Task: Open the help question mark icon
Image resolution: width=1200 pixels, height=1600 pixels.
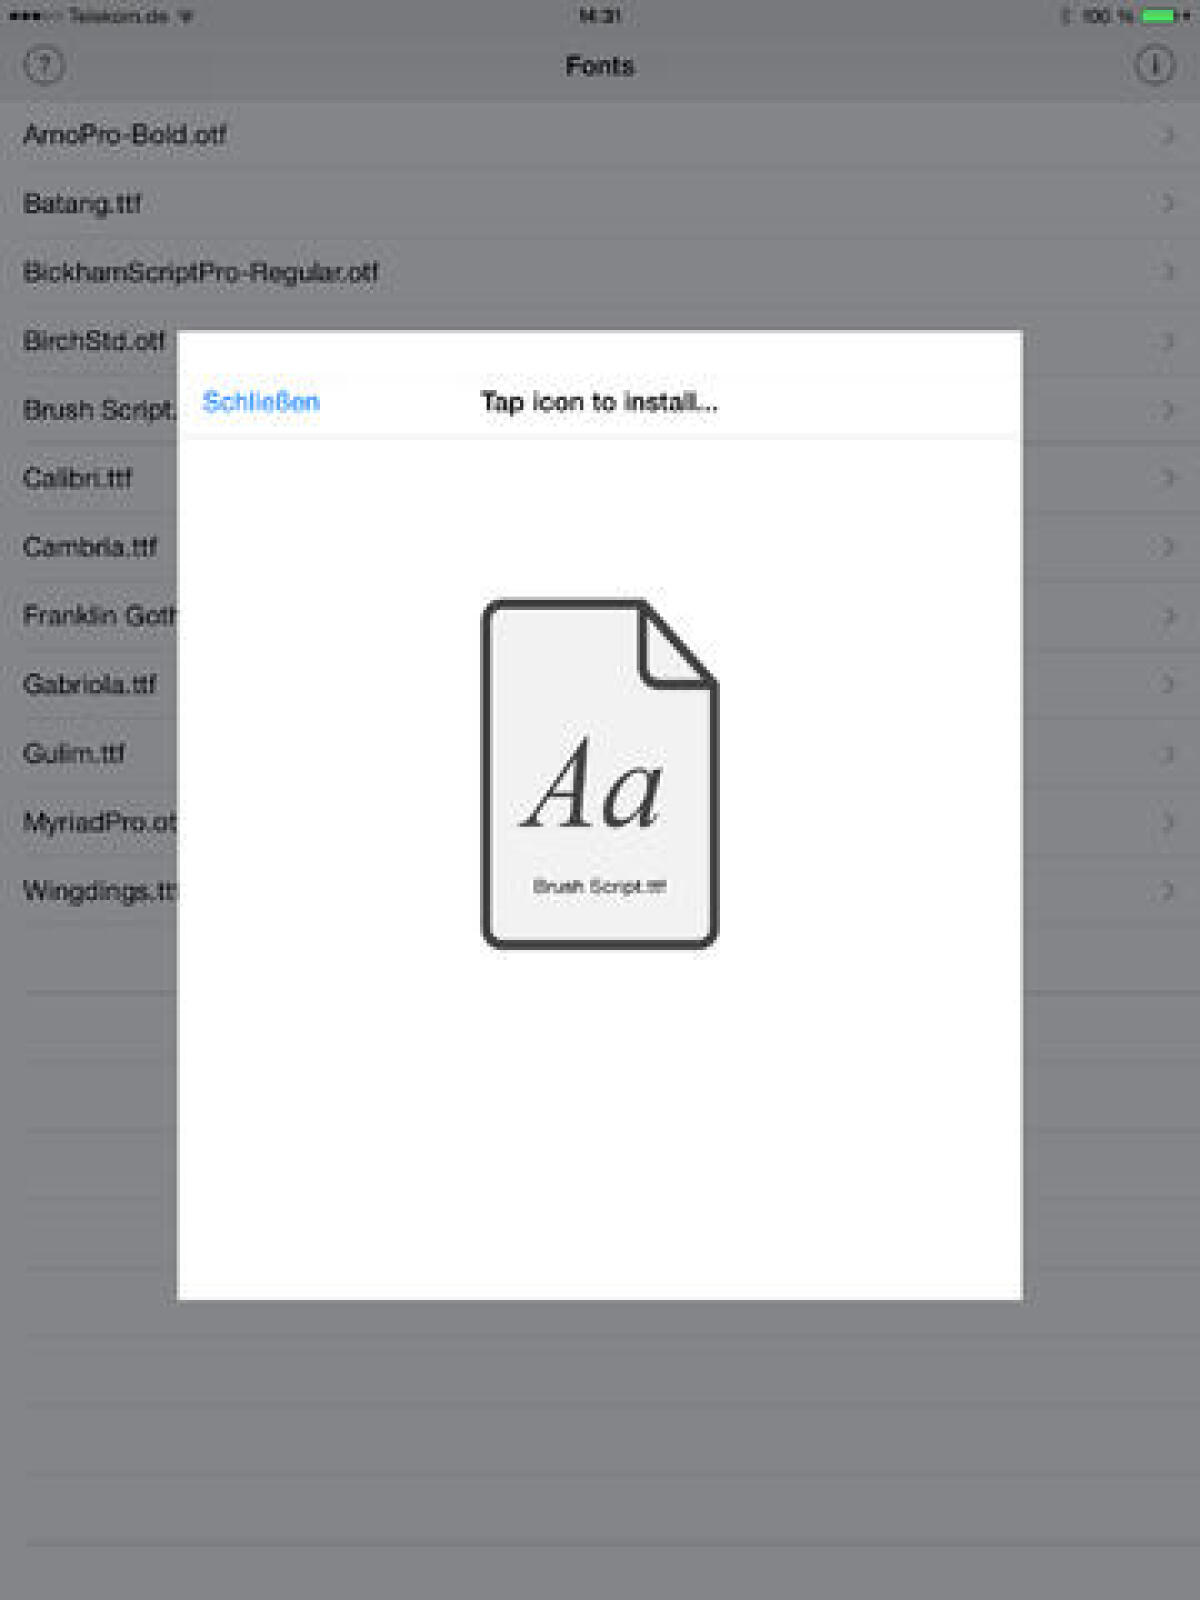Action: pos(44,66)
